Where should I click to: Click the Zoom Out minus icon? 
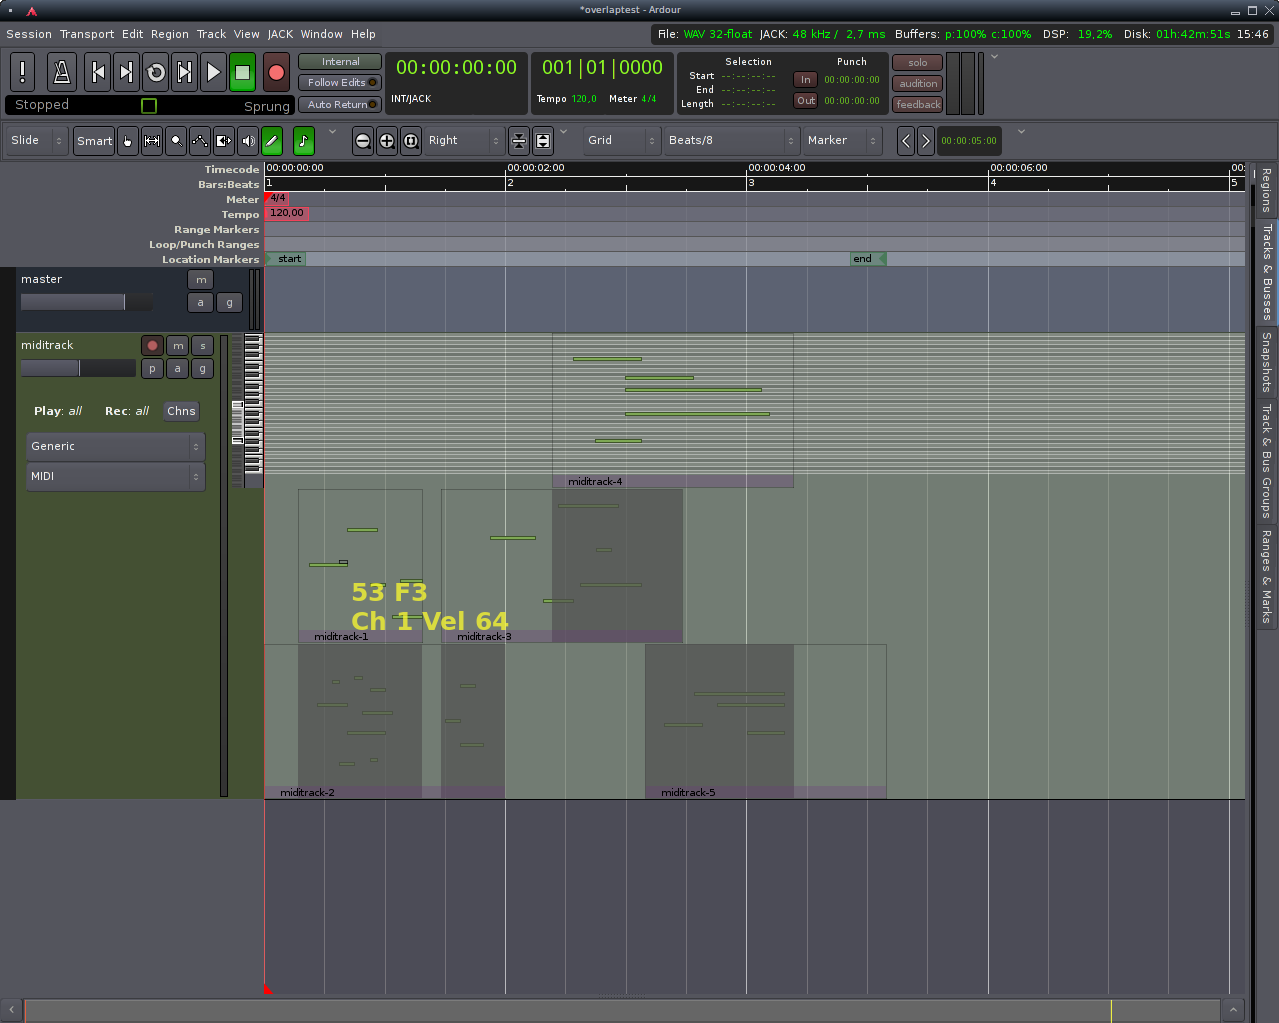(x=363, y=141)
